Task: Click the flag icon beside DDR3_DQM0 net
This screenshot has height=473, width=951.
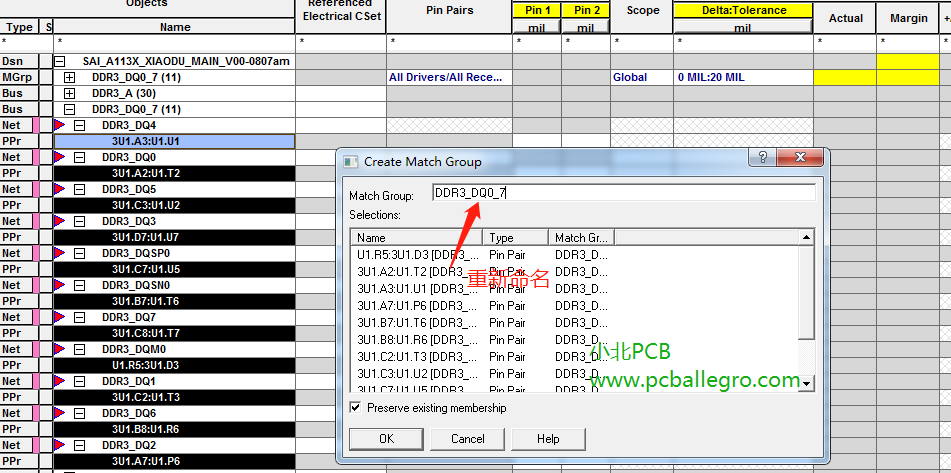Action: coord(59,349)
